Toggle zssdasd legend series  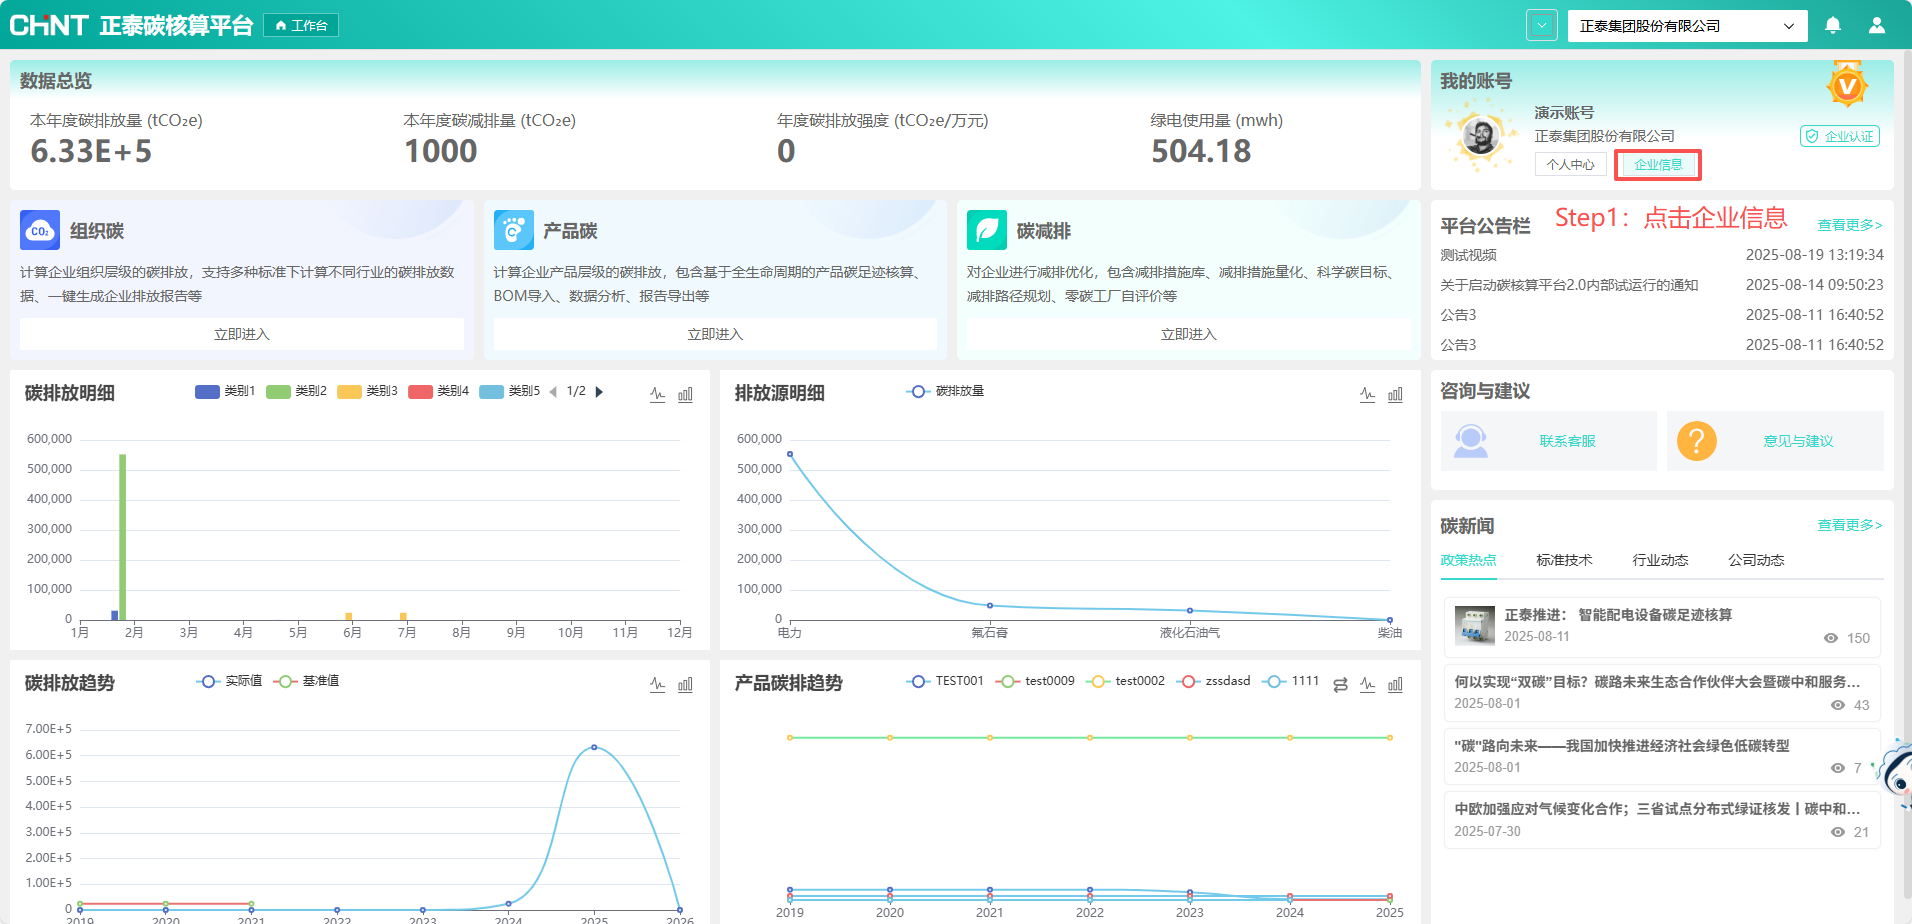pyautogui.click(x=1213, y=681)
